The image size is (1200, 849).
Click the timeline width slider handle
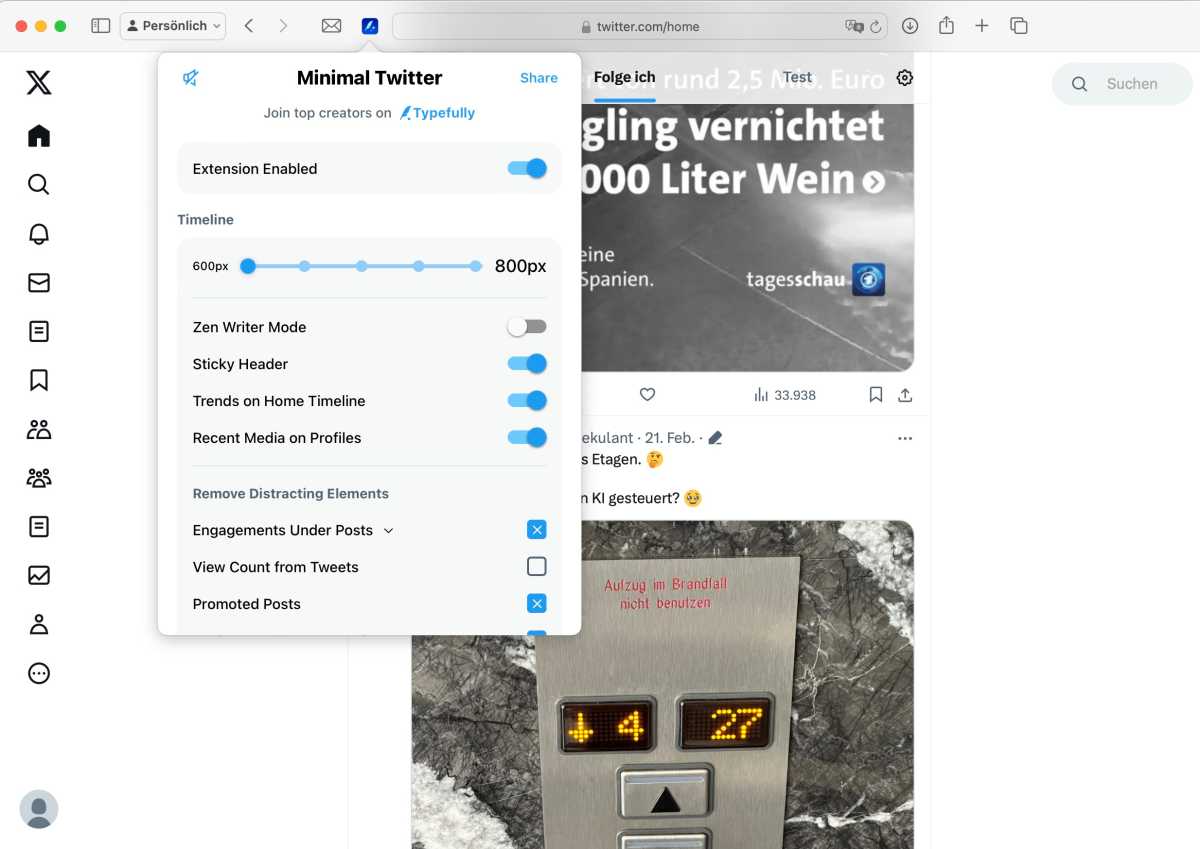click(x=248, y=266)
